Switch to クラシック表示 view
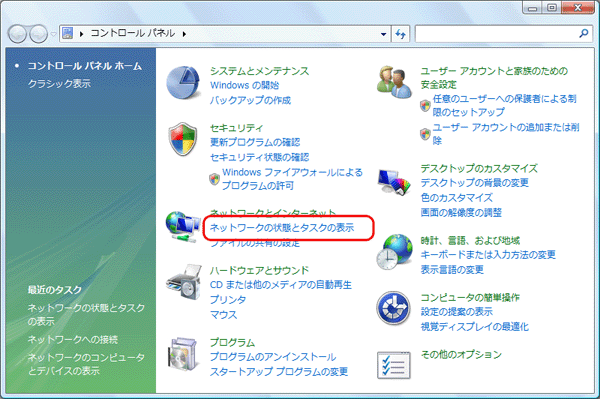The height and width of the screenshot is (399, 600). [59, 84]
